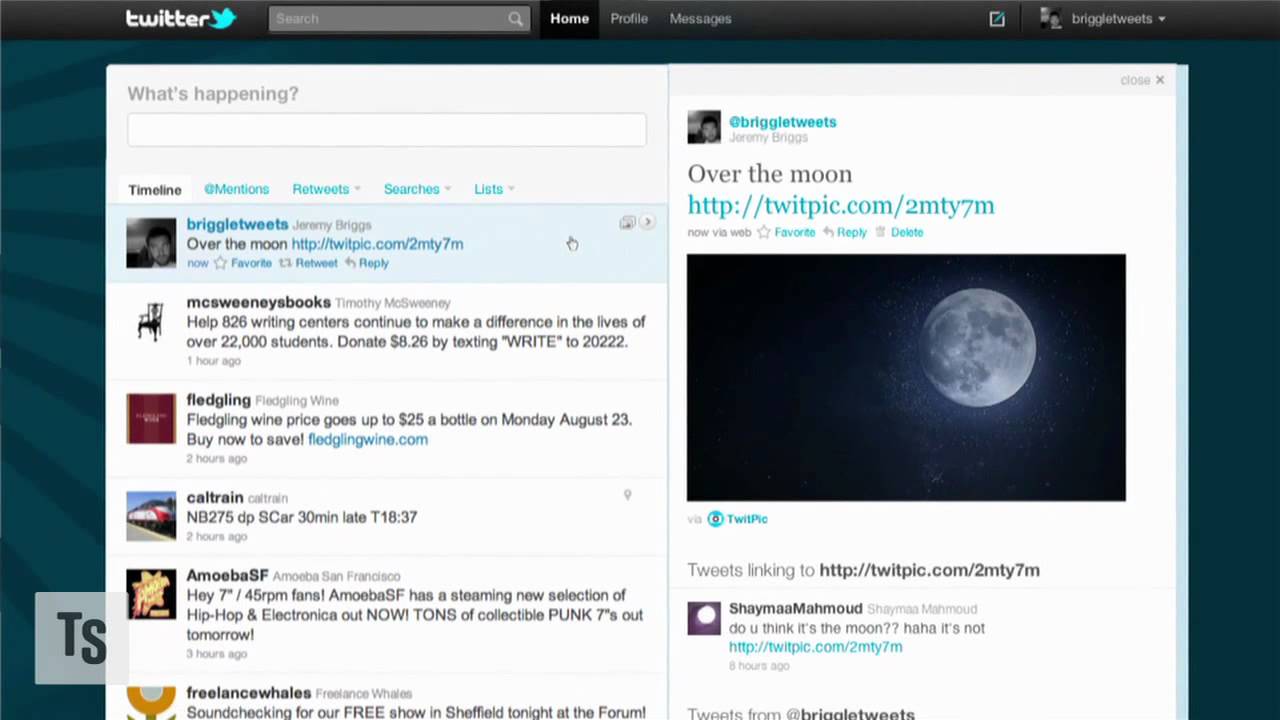
Task: Click '8 hours ago' on ShaymaaMahmoud tweet
Action: coord(759,666)
